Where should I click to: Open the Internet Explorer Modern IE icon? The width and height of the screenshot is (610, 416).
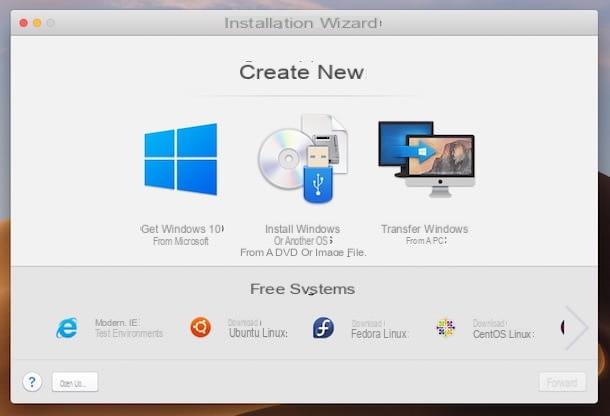pyautogui.click(x=67, y=328)
